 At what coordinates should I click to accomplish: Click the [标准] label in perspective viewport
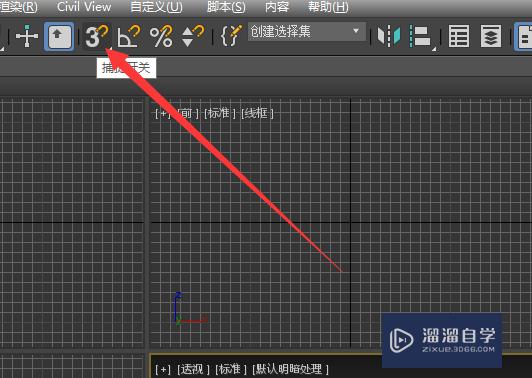click(231, 369)
